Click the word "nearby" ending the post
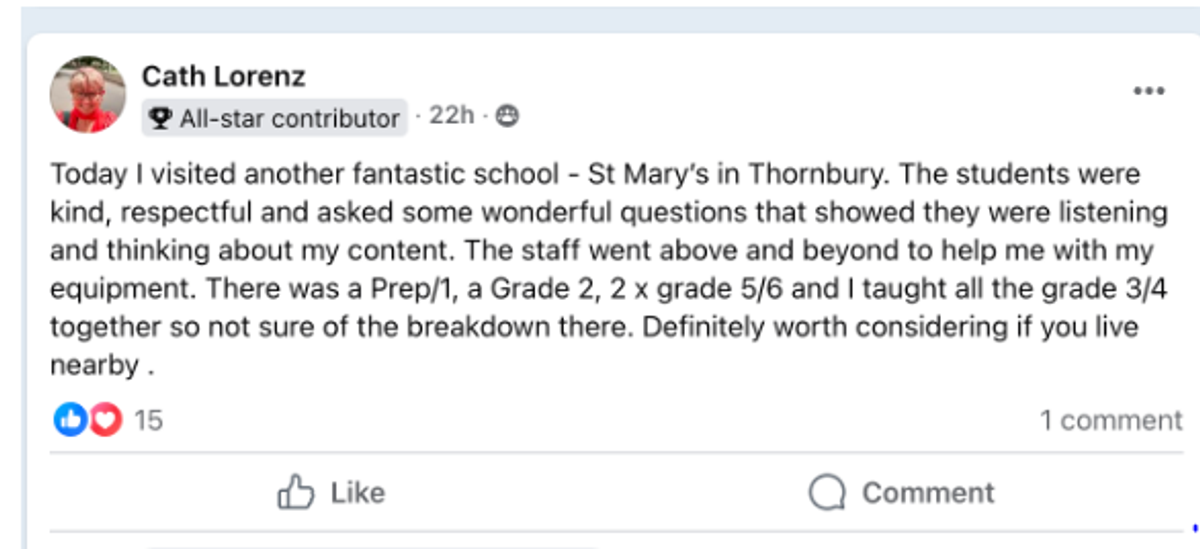1200x549 pixels. click(94, 366)
